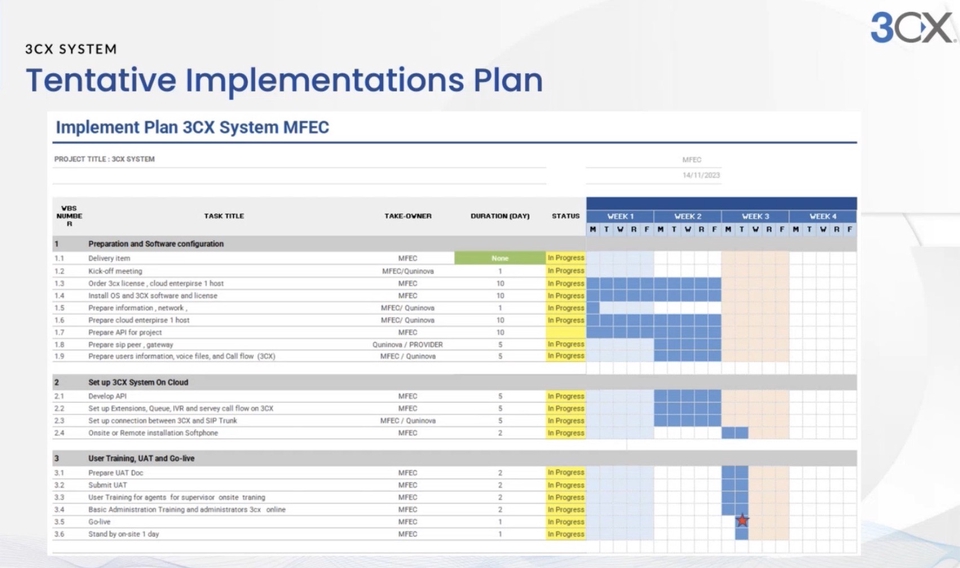
Task: Click 'In Progress' status for Submit UAT
Action: tap(566, 485)
